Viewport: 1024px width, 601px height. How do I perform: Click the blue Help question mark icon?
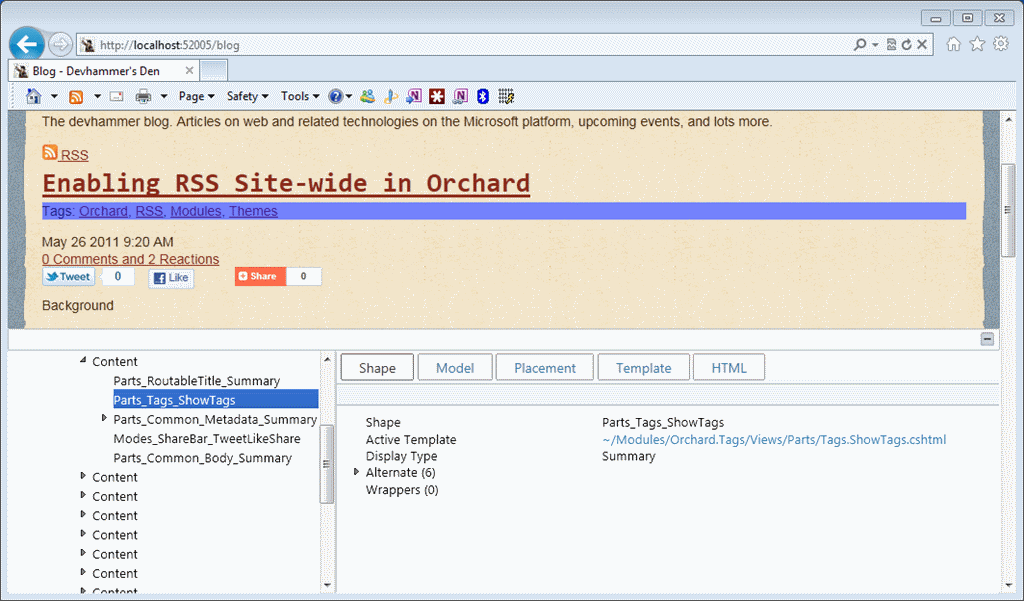[x=335, y=97]
